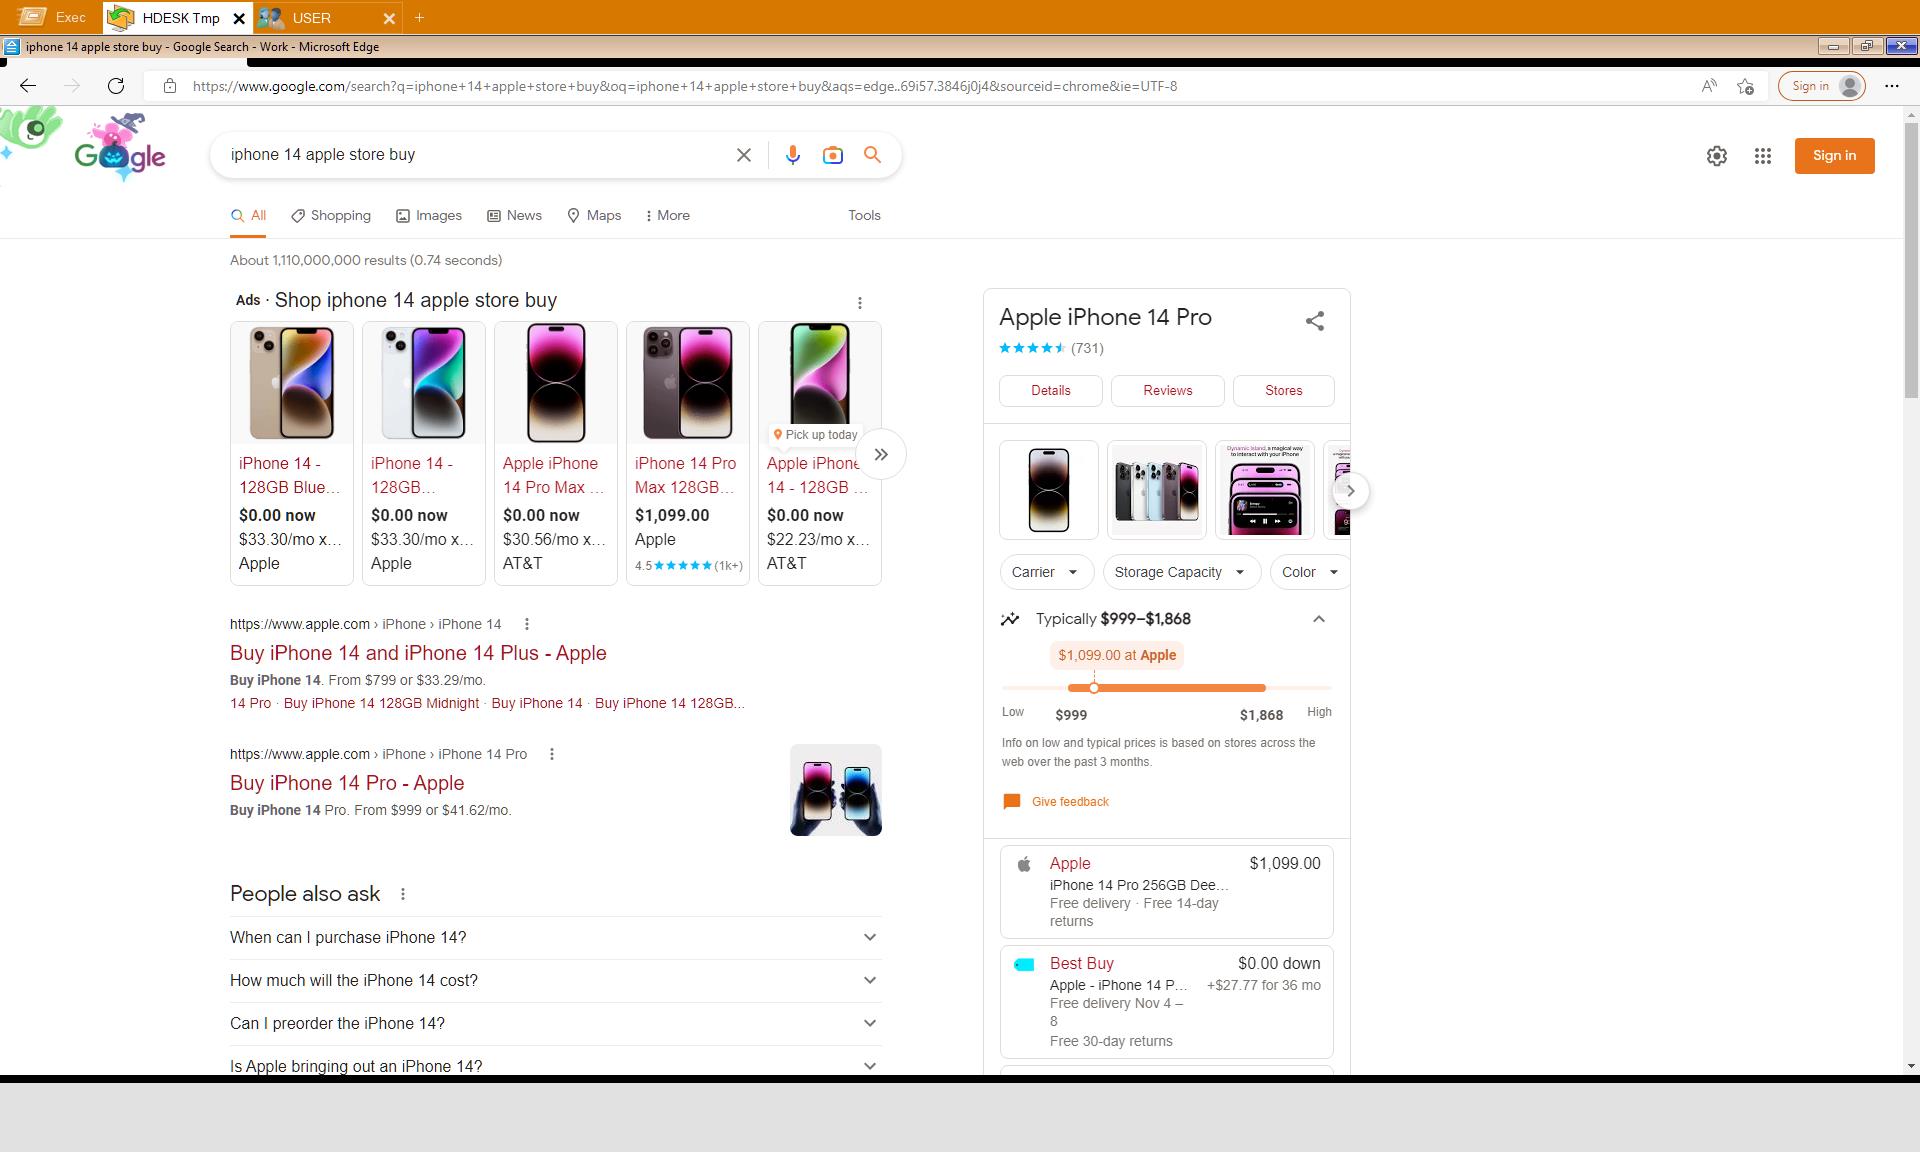Search by image camera icon
The width and height of the screenshot is (1920, 1152).
tap(832, 155)
